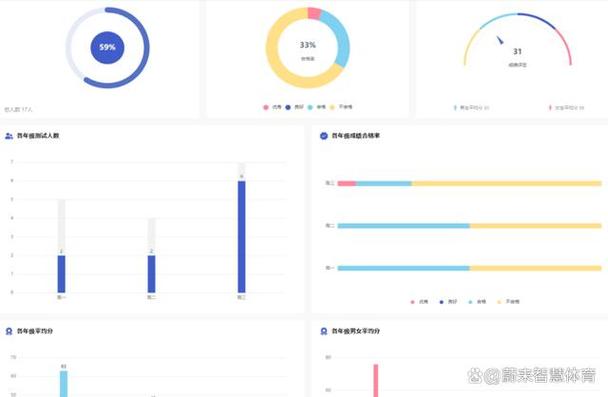The height and width of the screenshot is (397, 608).
Task: Click the yellow segment of the 高二 stacked bar
Action: pyautogui.click(x=536, y=226)
